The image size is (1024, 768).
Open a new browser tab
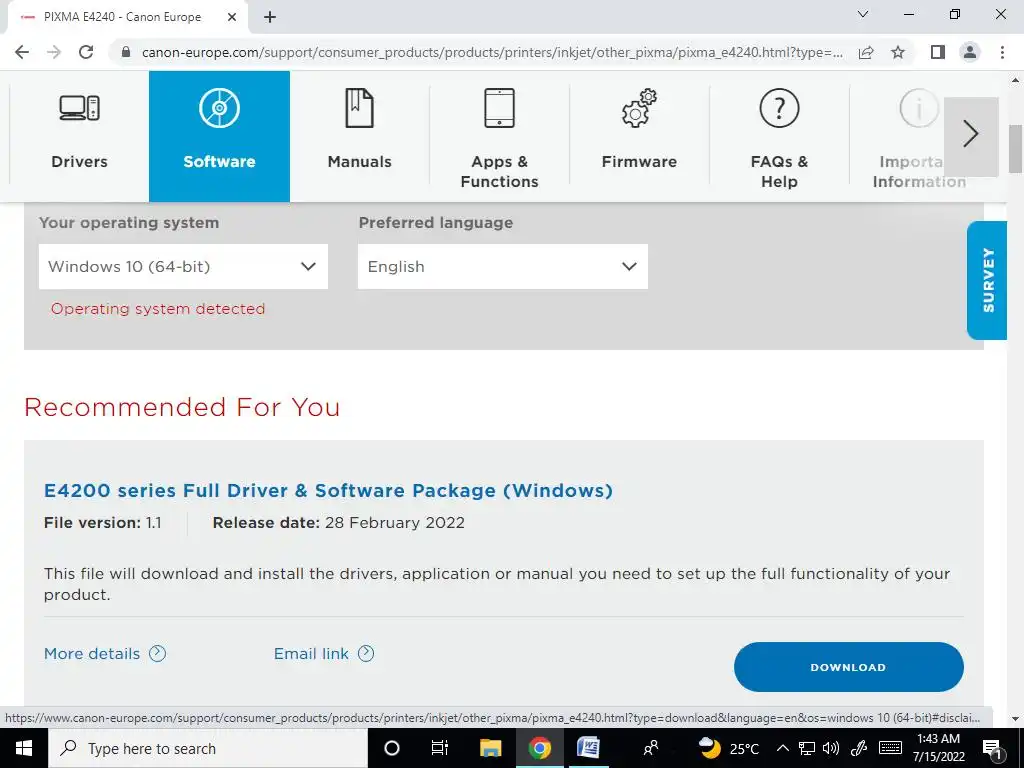pyautogui.click(x=270, y=17)
